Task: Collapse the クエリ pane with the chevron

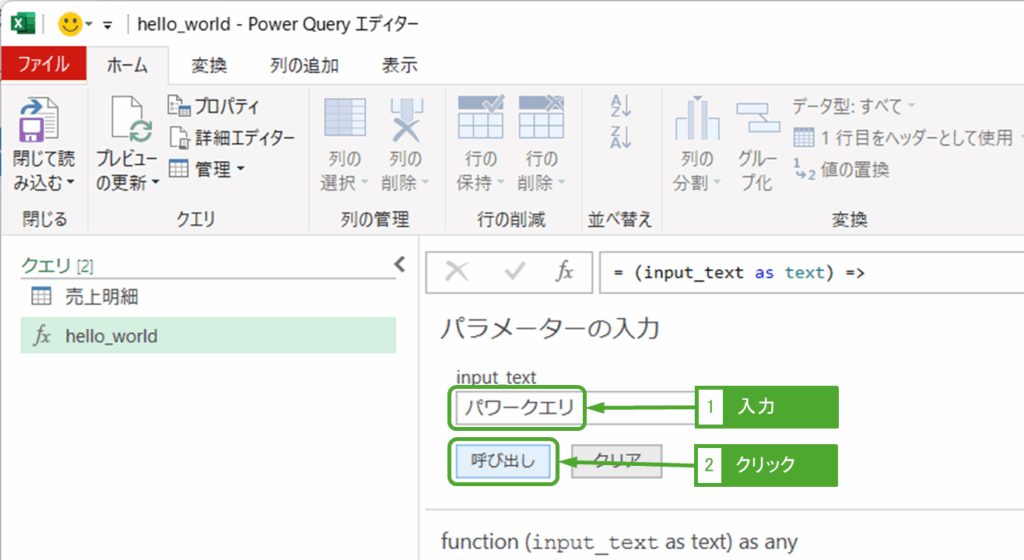Action: pyautogui.click(x=399, y=265)
